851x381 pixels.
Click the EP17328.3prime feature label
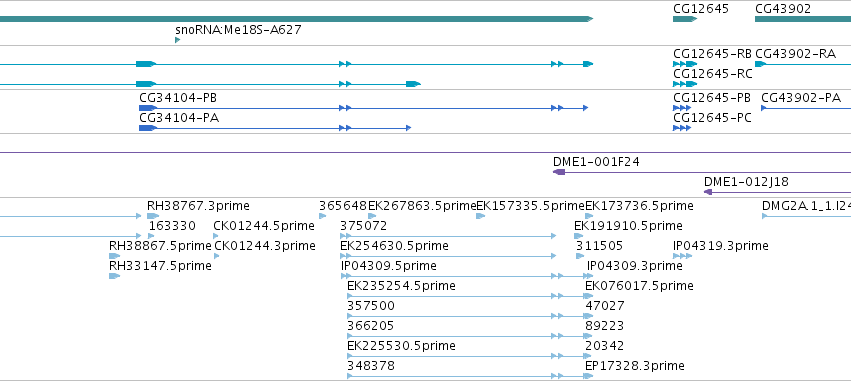pyautogui.click(x=634, y=366)
